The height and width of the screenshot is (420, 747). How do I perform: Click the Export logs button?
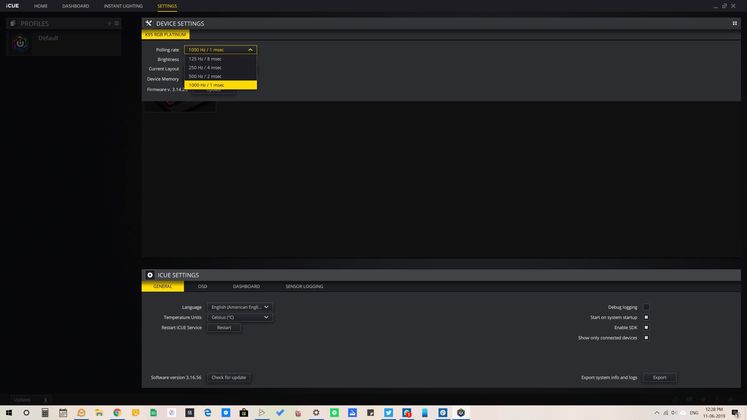tap(659, 378)
